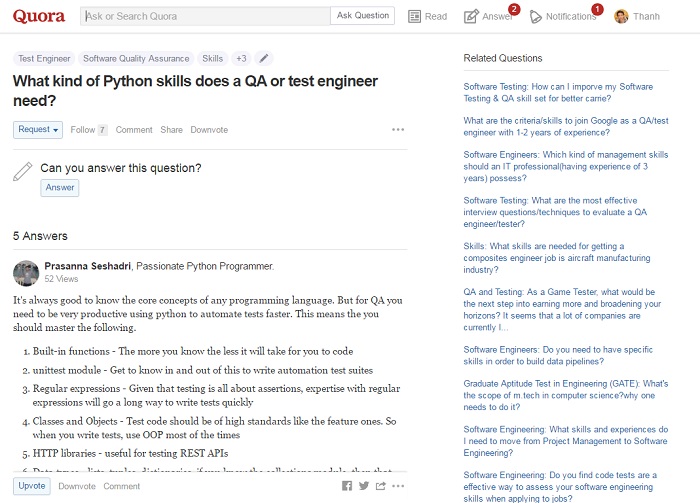Focus the Ask or Search Quora field
This screenshot has width=700, height=503.
(205, 16)
